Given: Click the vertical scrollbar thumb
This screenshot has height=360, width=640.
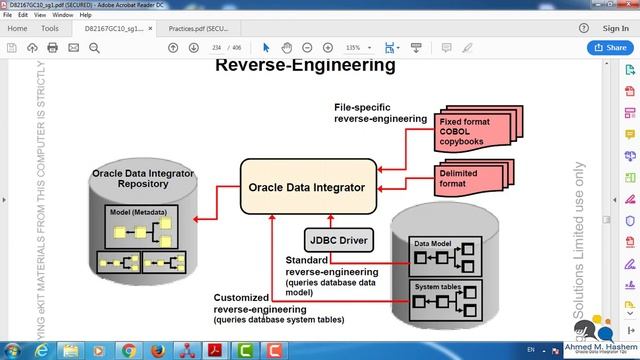Looking at the screenshot, I should click(x=607, y=220).
